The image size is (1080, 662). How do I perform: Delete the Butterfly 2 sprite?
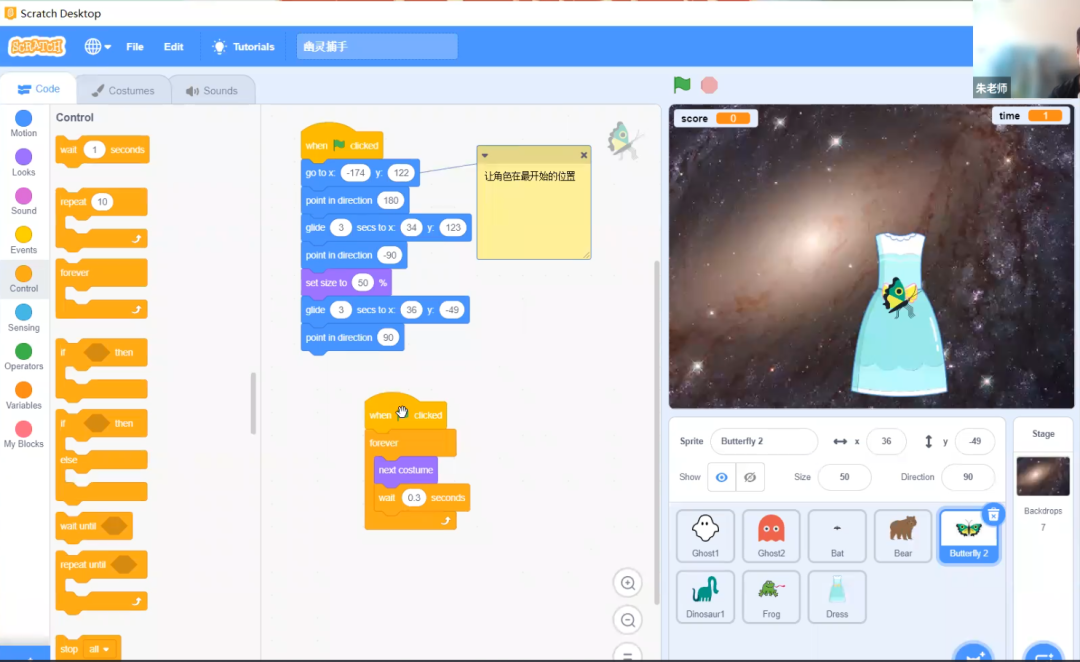point(992,514)
